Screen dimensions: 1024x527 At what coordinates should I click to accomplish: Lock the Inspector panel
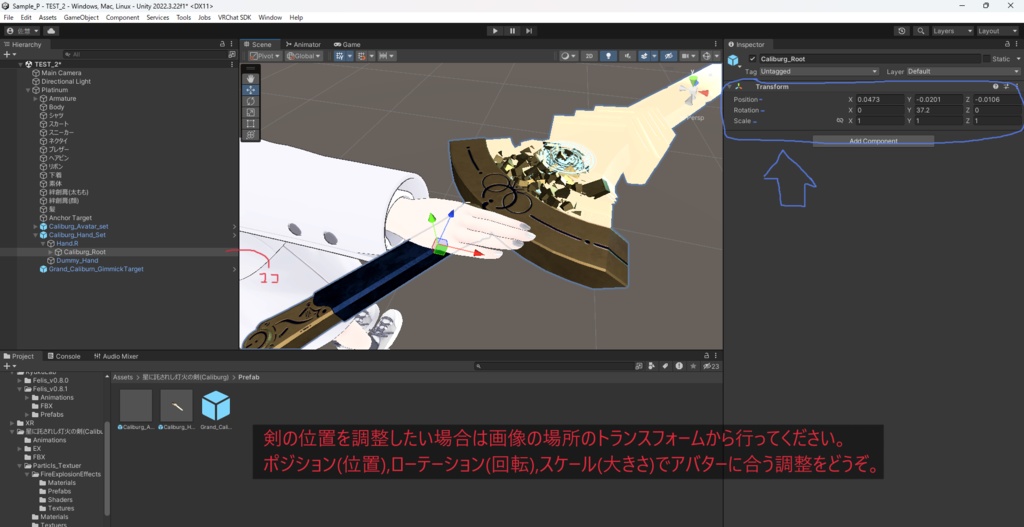click(x=1006, y=44)
